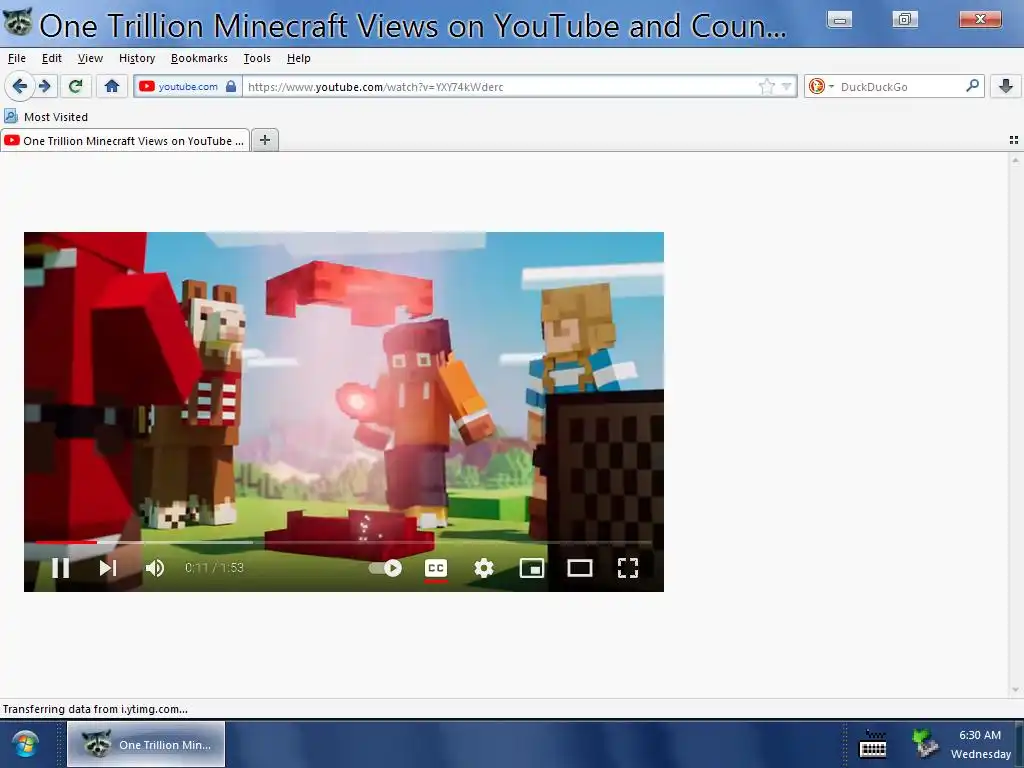The image size is (1024, 768).
Task: Go back with the back arrow
Action: click(x=20, y=86)
